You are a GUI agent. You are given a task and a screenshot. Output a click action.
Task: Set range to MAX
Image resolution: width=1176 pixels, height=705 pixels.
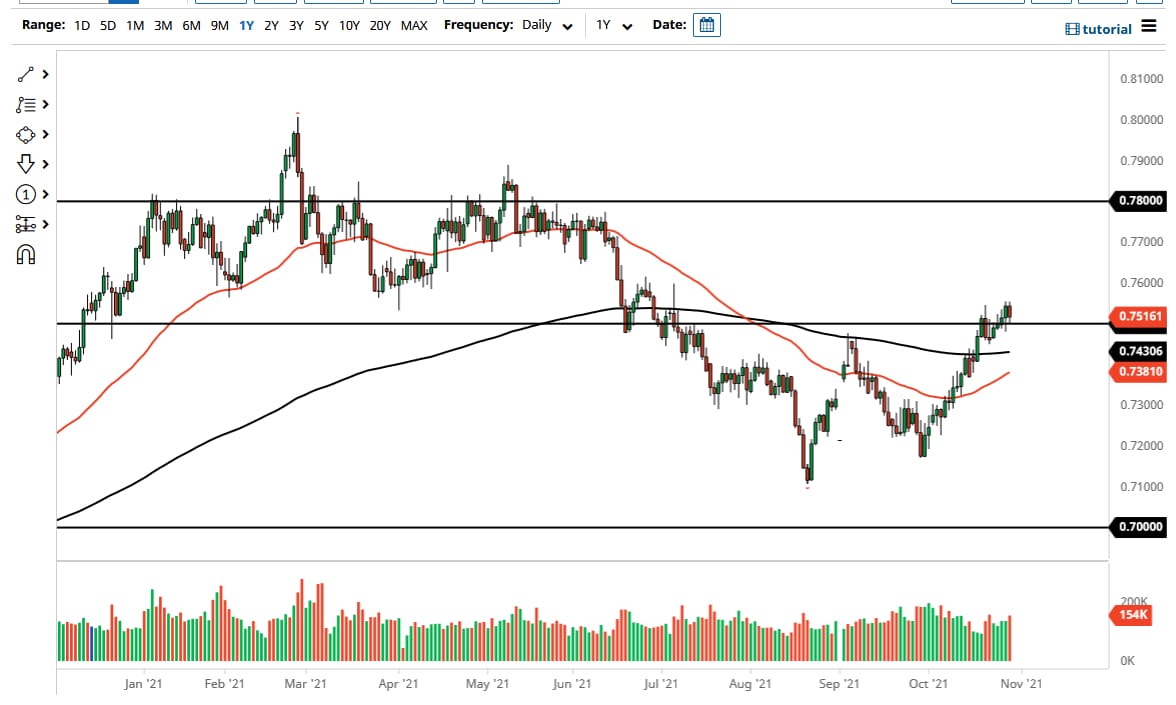(414, 26)
